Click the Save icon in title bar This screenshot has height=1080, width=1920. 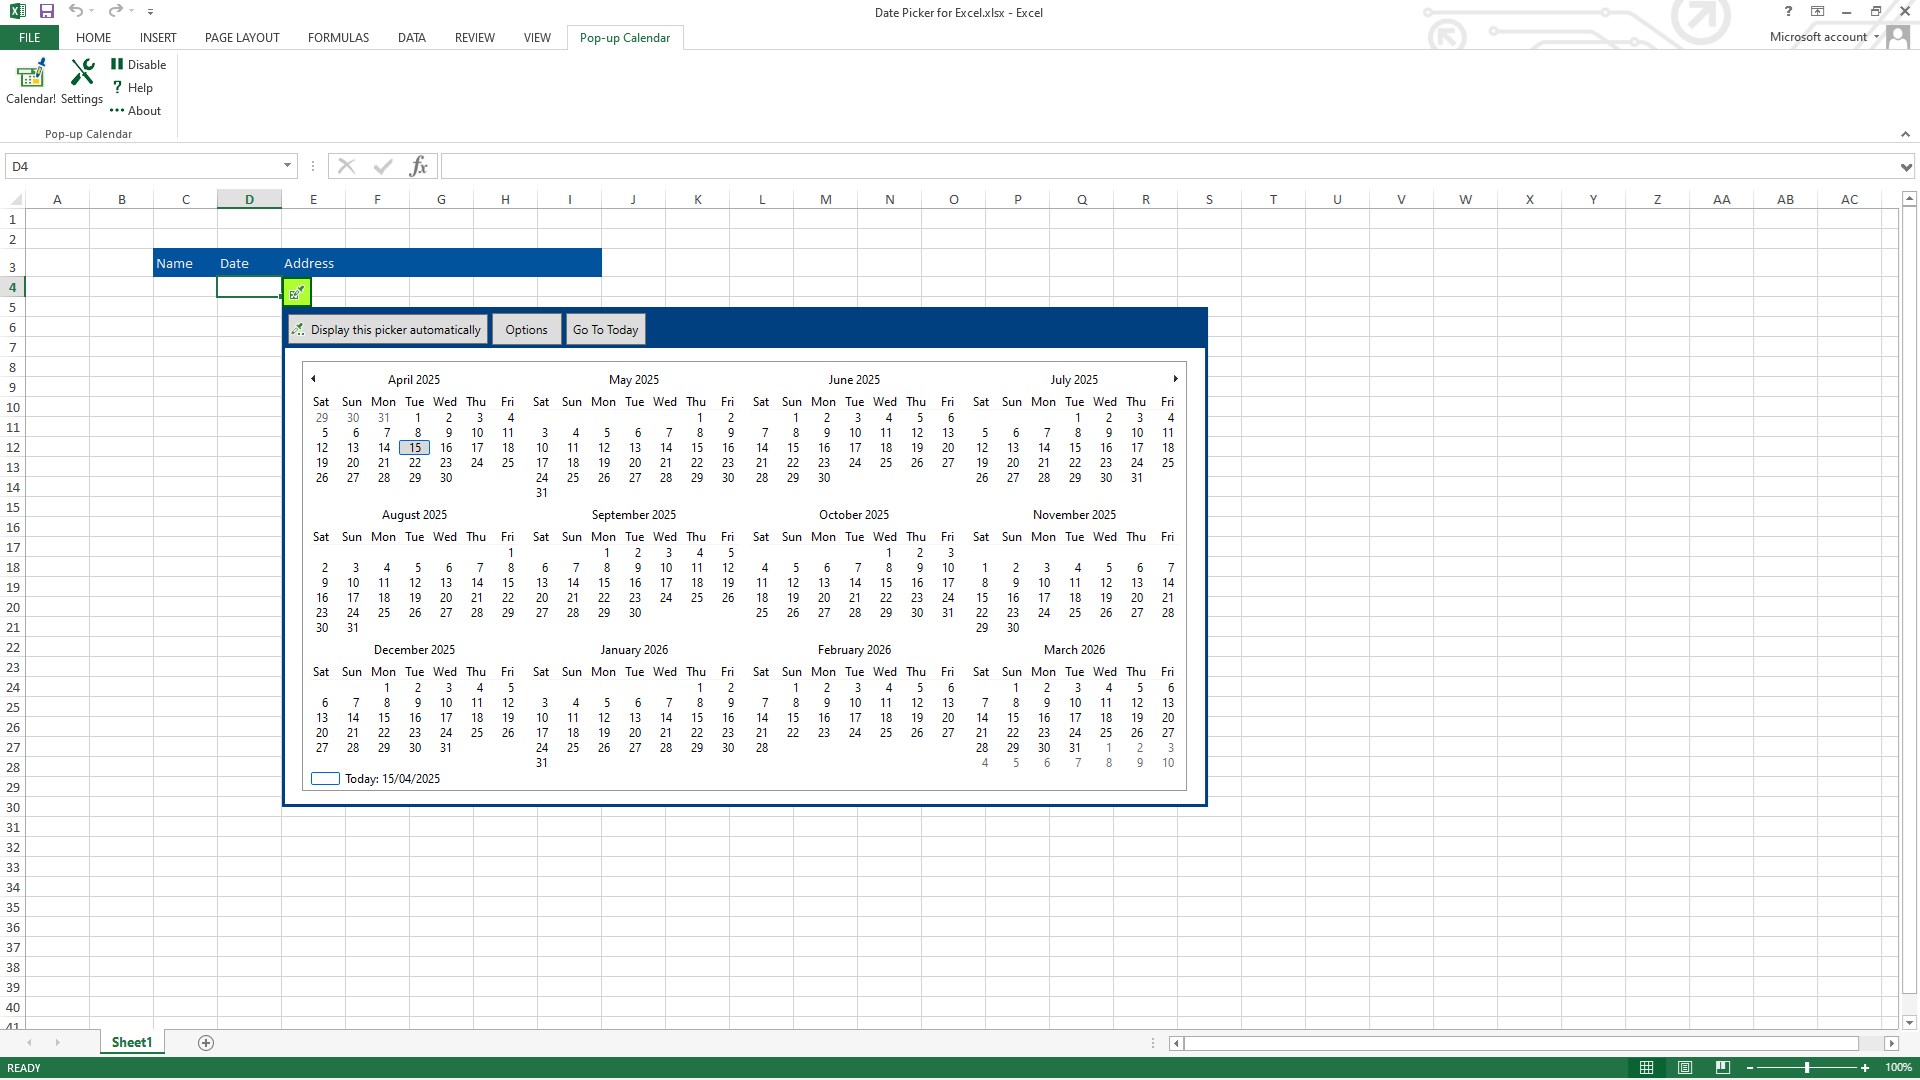pyautogui.click(x=46, y=12)
